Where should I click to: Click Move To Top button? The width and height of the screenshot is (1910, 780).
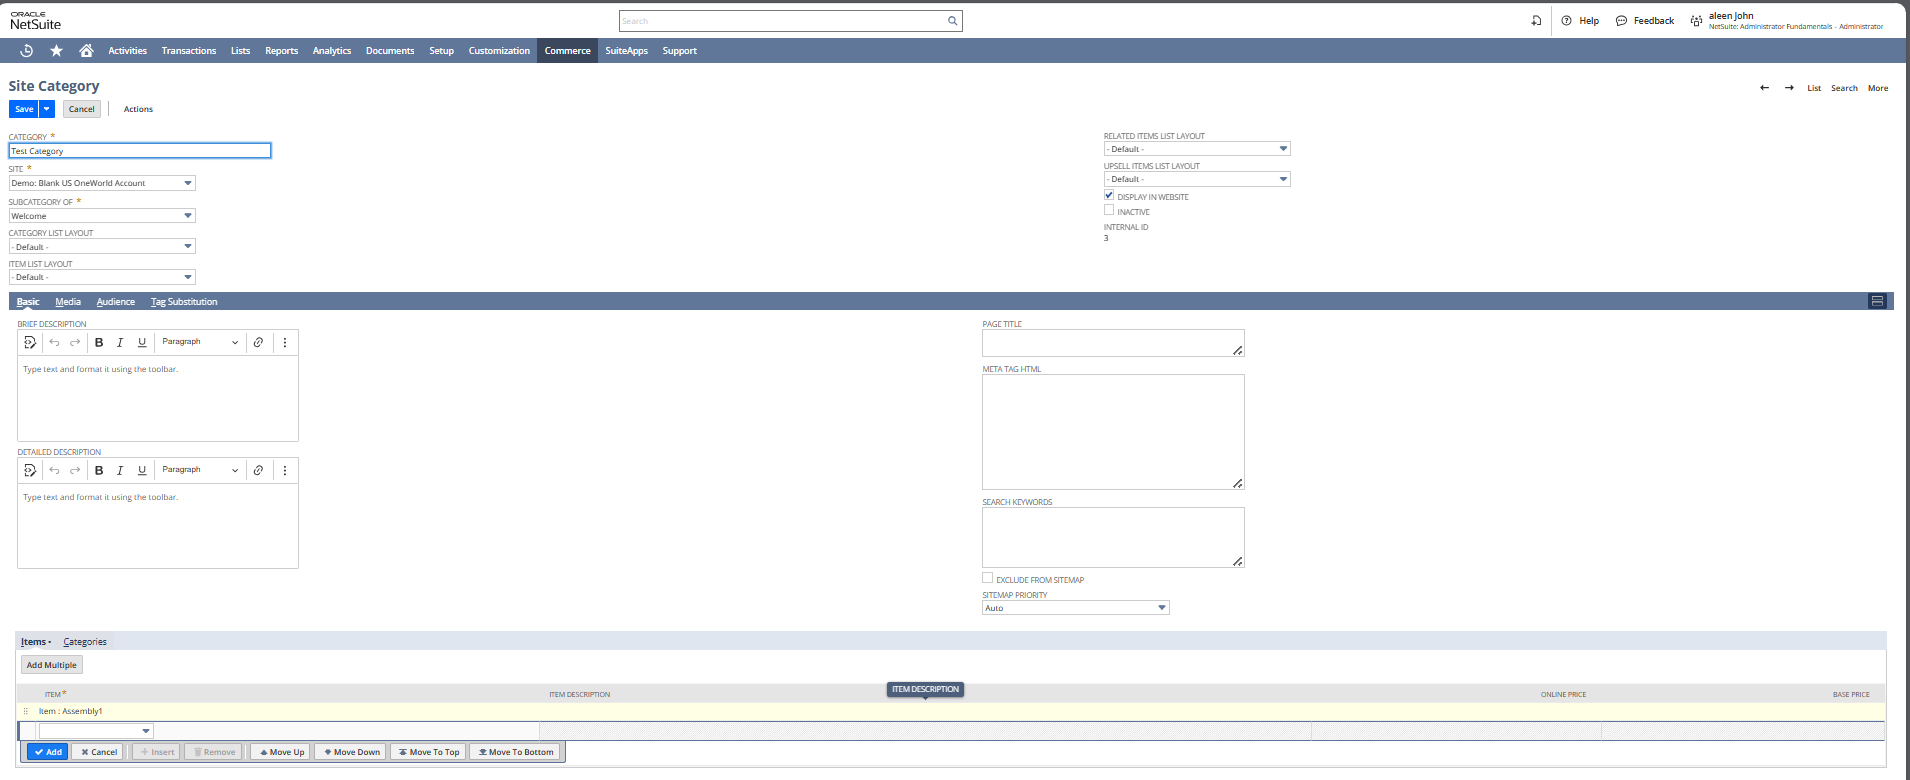(429, 752)
